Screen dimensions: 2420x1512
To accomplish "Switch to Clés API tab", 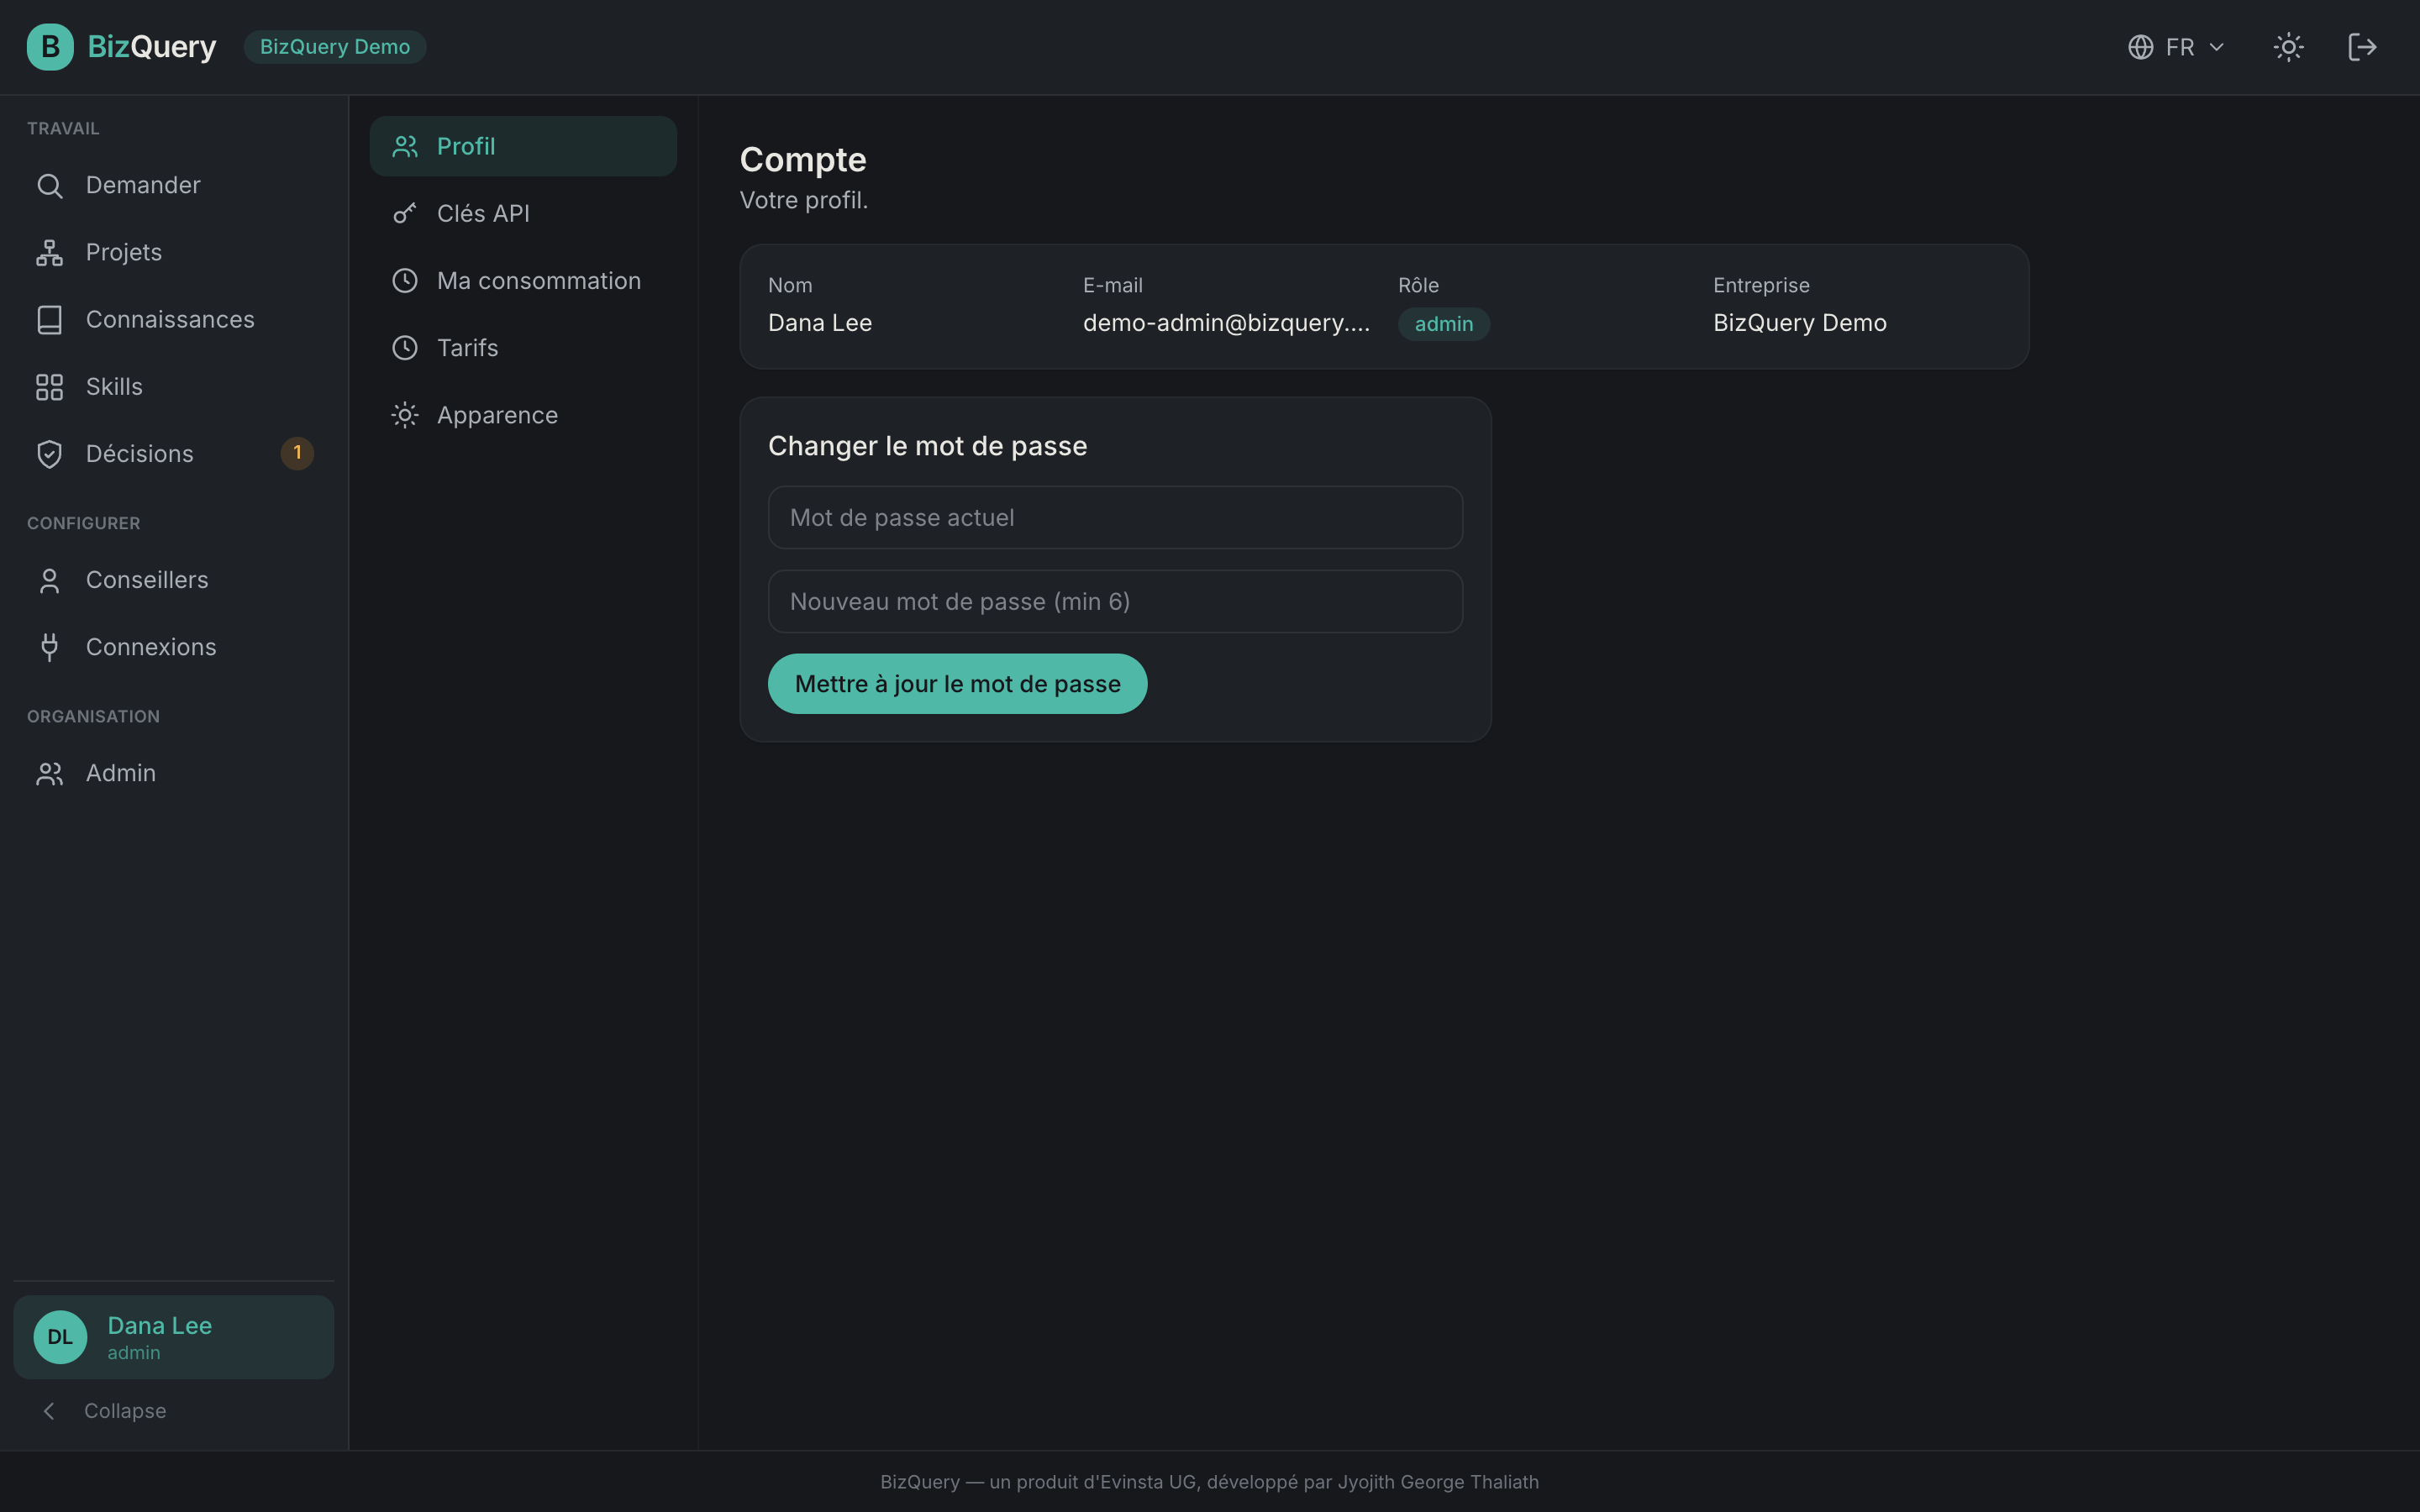I will 523,214.
